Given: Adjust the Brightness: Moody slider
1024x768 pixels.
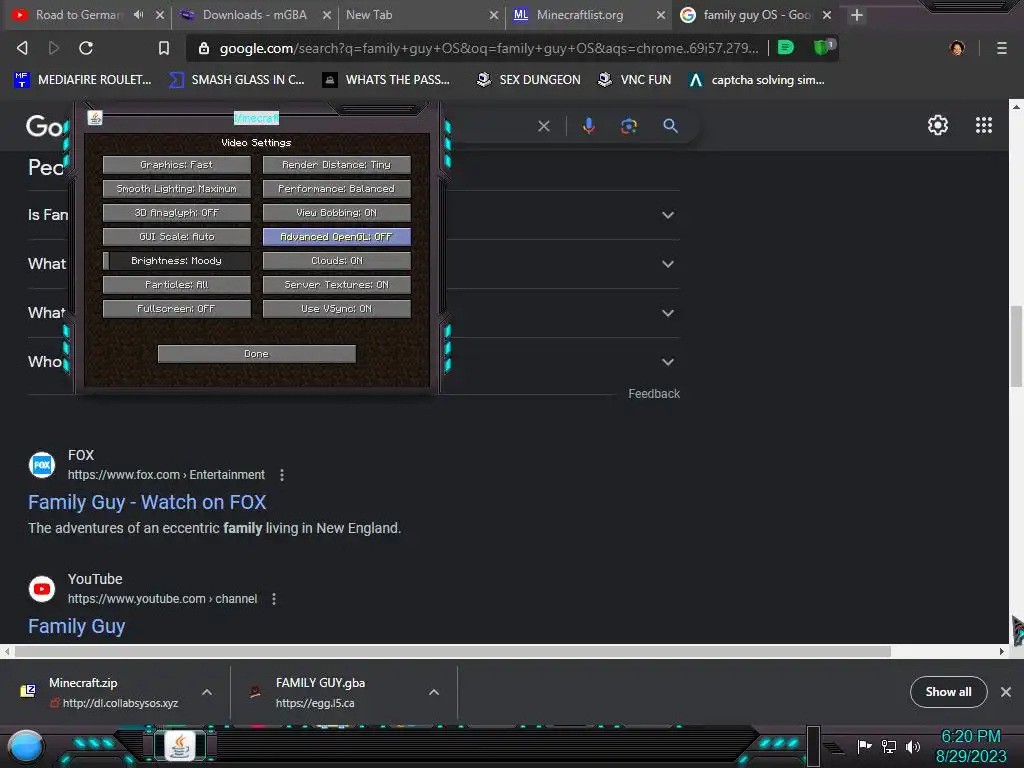Looking at the screenshot, I should [x=176, y=261].
